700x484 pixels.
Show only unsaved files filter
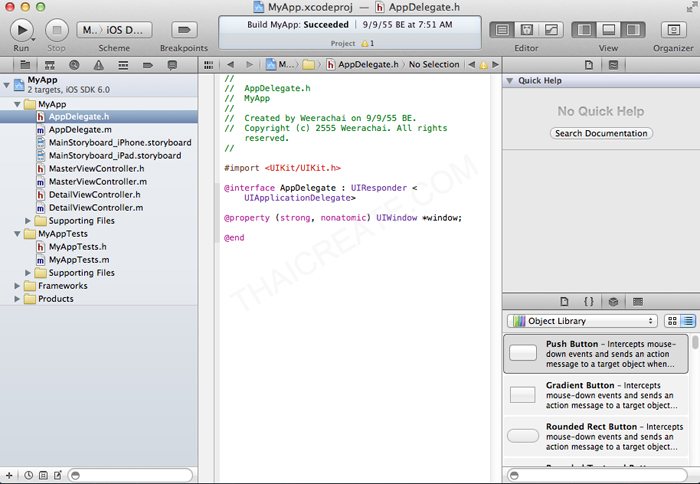(x=58, y=476)
